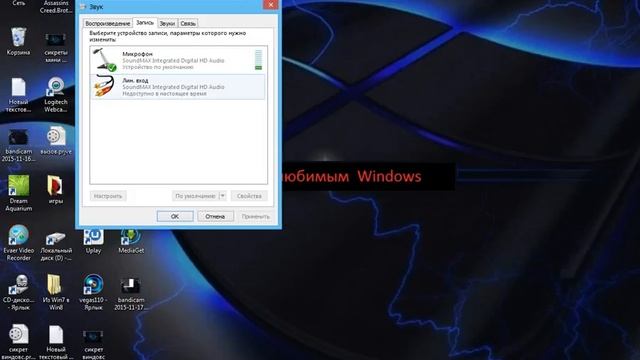Click the Отмена button
The image size is (640, 360).
[x=215, y=216]
